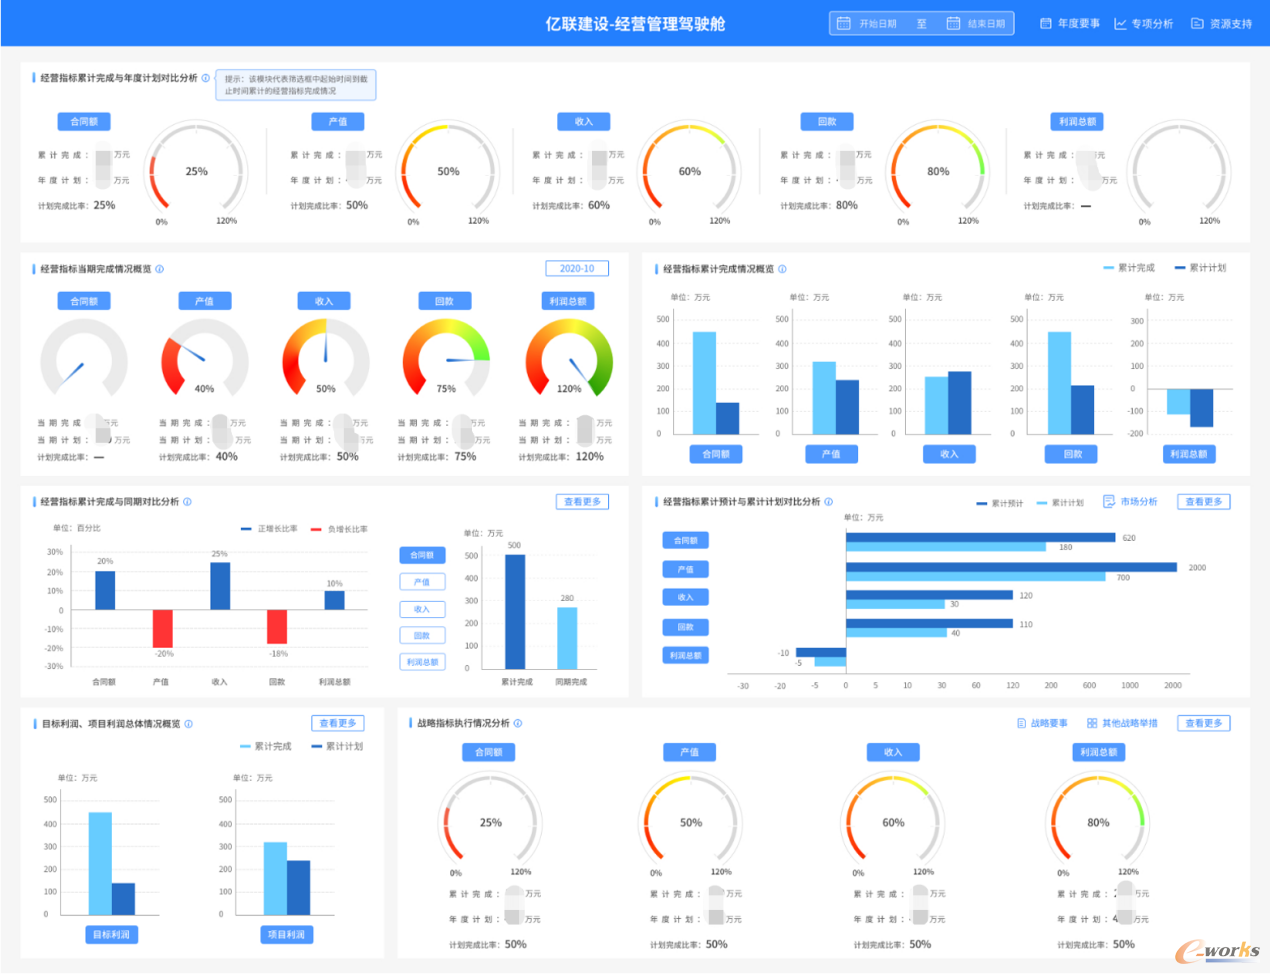Image resolution: width=1270 pixels, height=974 pixels.
Task: Click the 资源支持 folder icon
Action: [x=1197, y=23]
